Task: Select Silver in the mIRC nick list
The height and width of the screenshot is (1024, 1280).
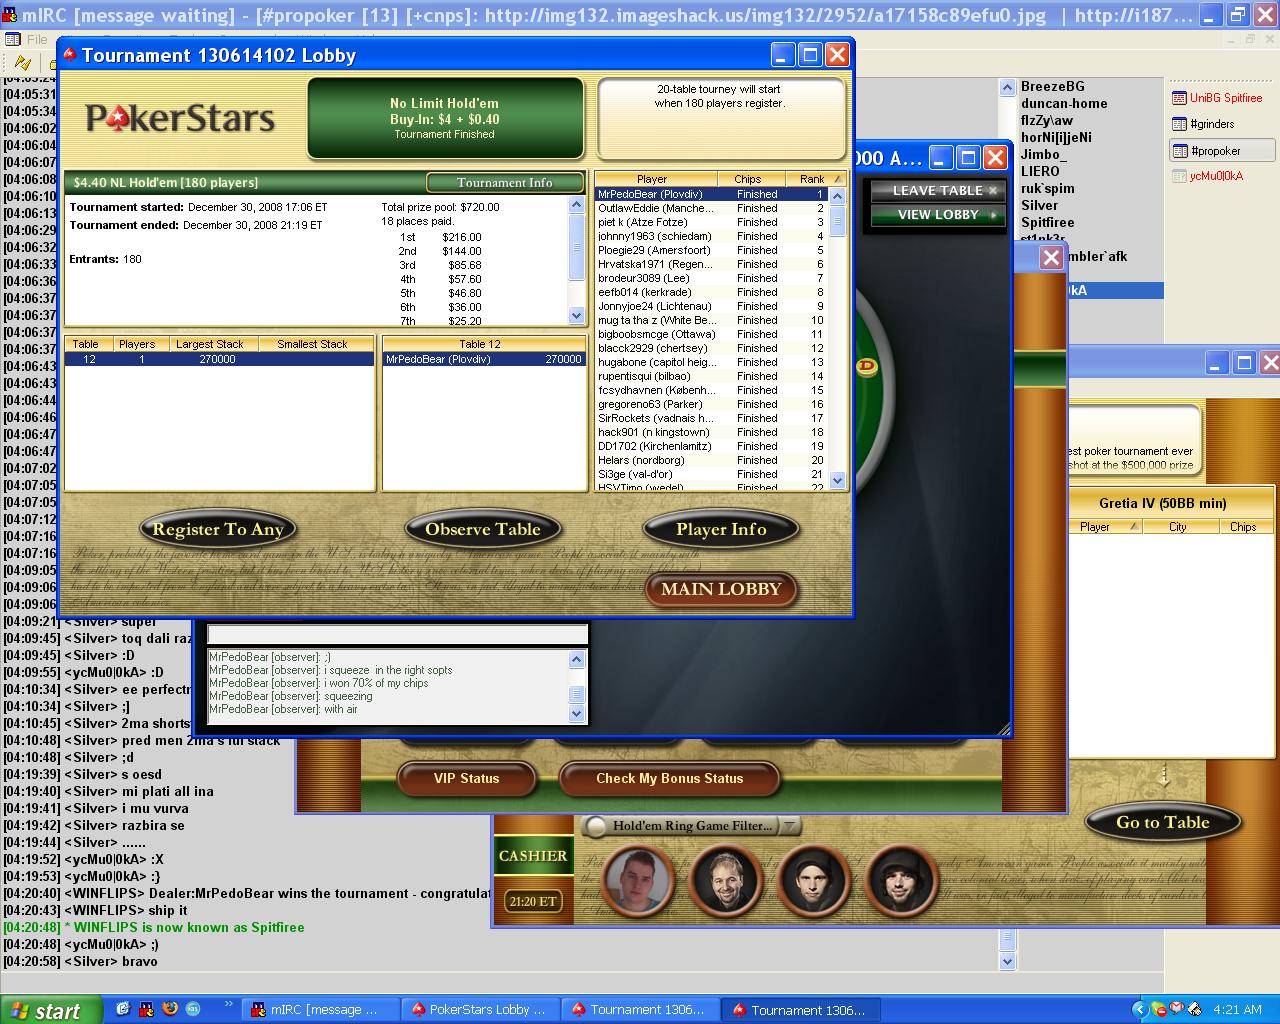Action: 1039,206
